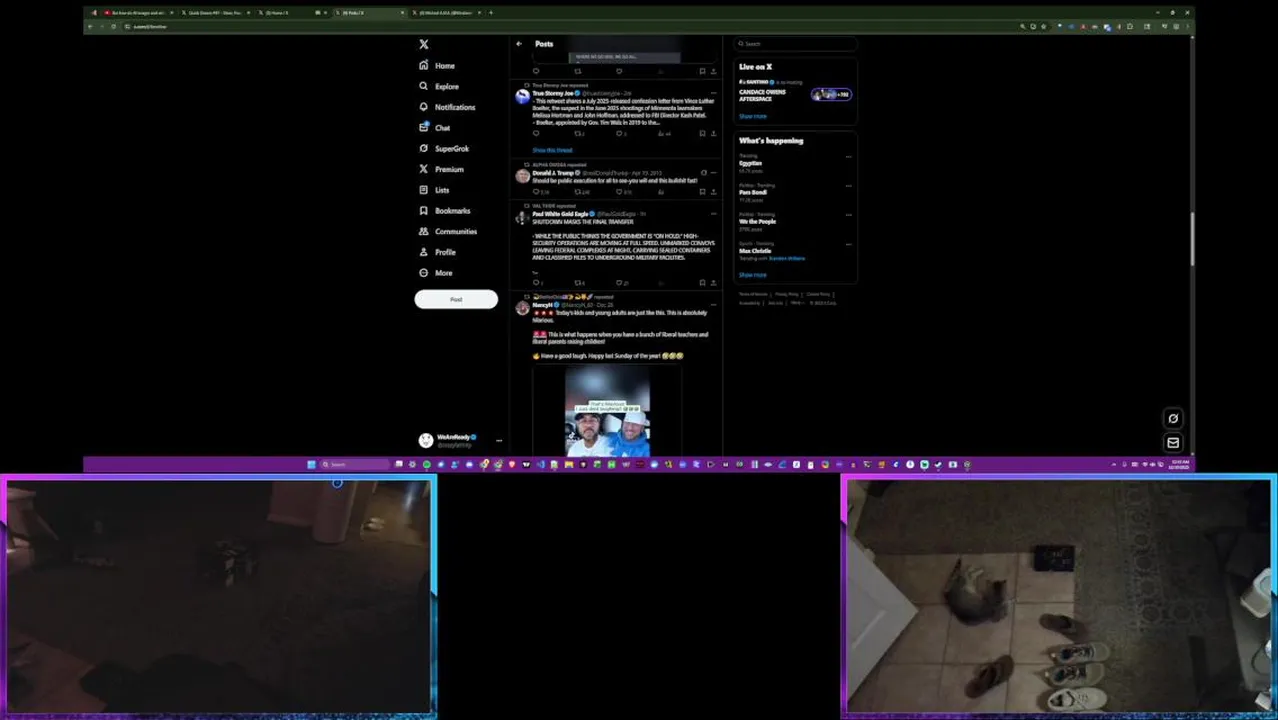Open the True Stormy Joe avatar
This screenshot has height=720, width=1278.
point(522,97)
